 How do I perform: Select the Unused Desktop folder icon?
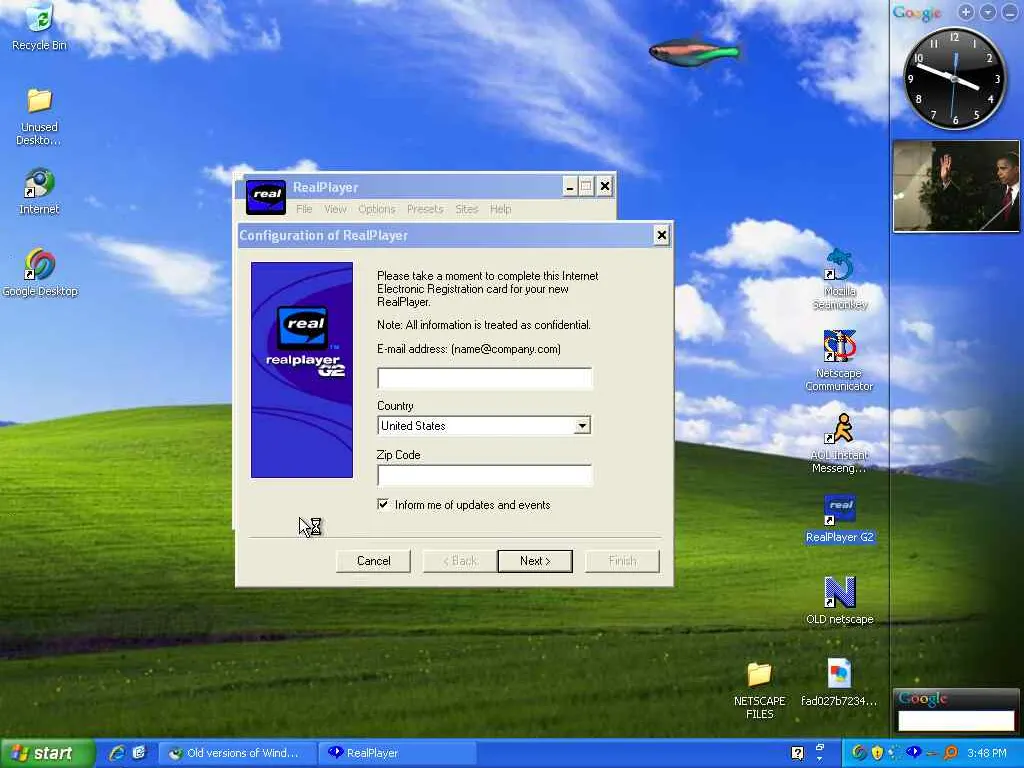(39, 116)
